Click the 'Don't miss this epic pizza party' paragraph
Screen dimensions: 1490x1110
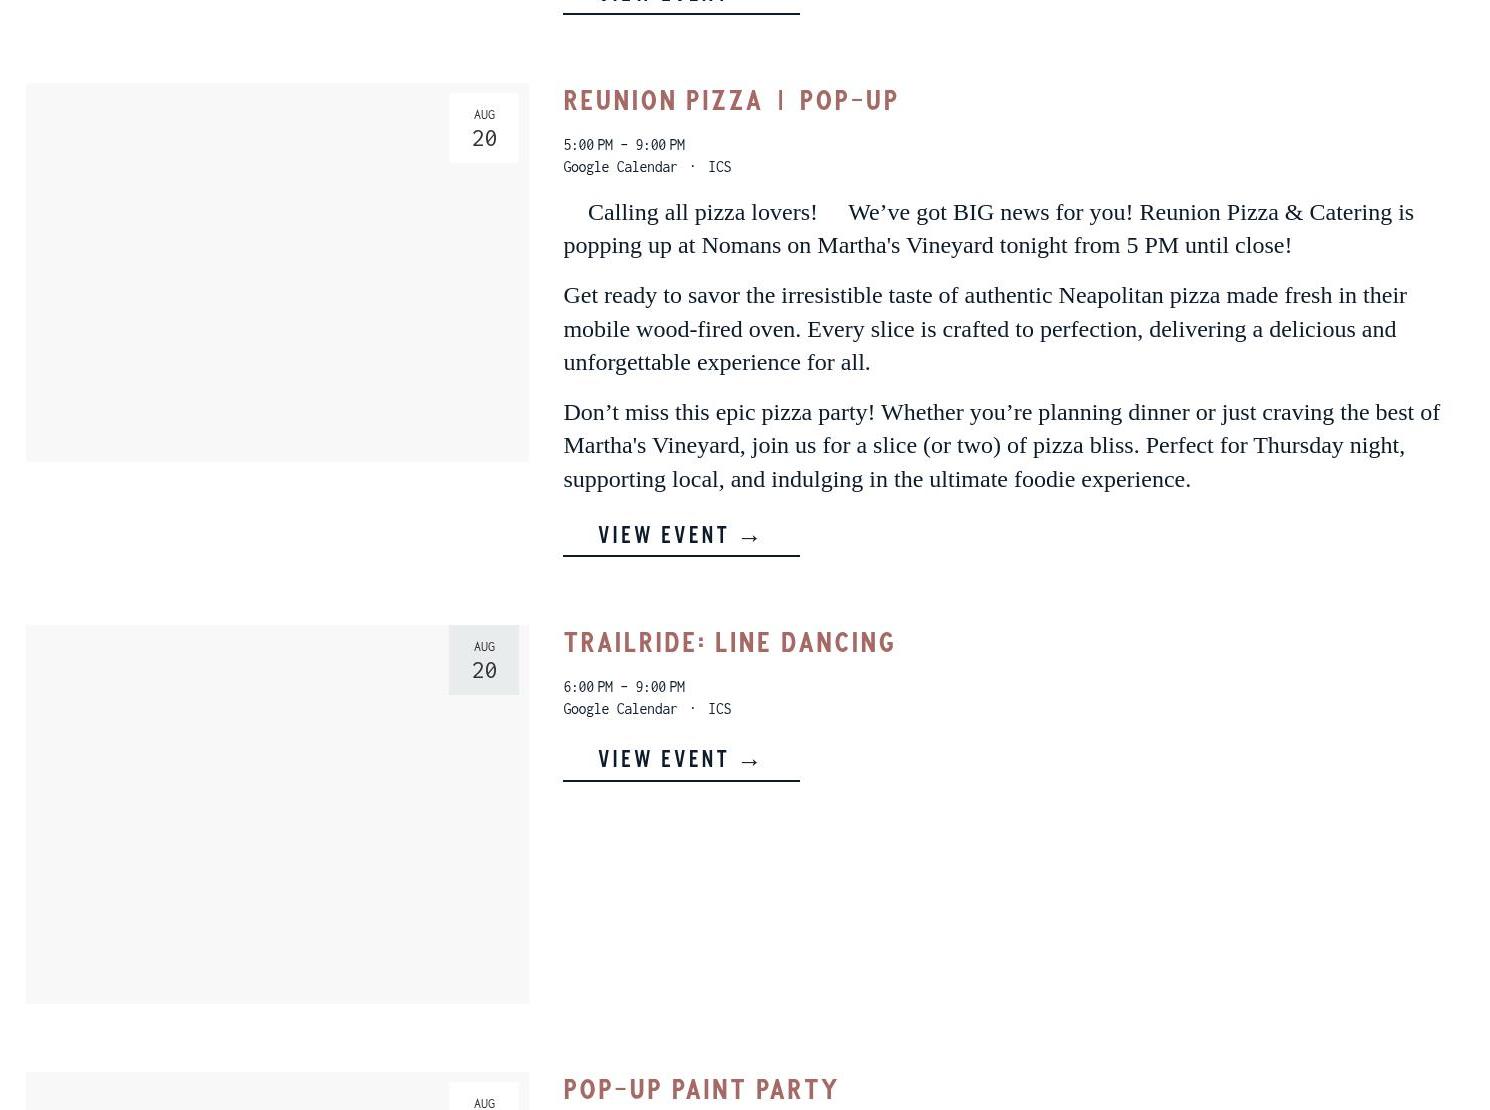click(1000, 445)
